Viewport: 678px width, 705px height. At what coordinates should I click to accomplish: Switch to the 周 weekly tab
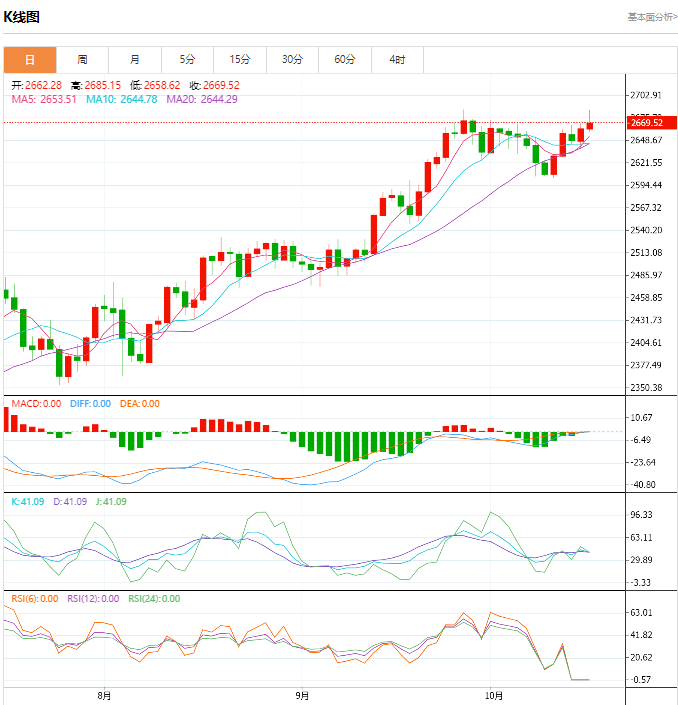click(x=82, y=60)
